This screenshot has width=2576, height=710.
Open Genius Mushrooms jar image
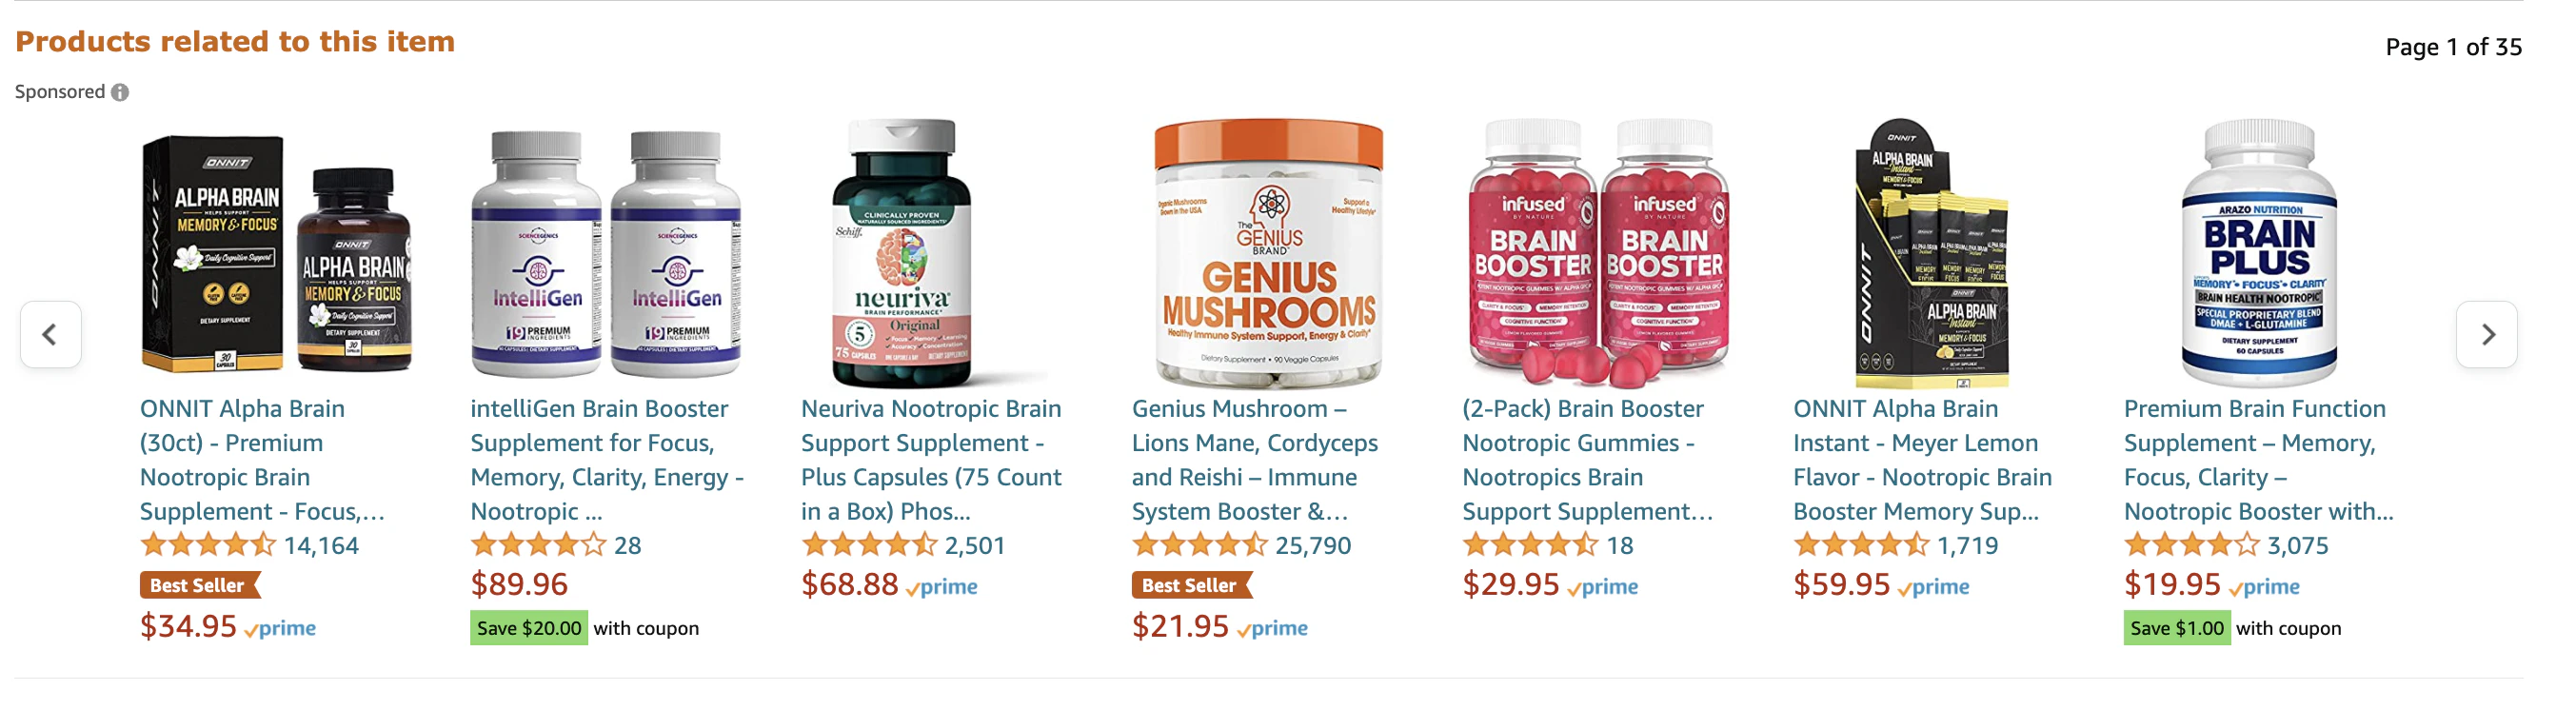(x=1268, y=254)
